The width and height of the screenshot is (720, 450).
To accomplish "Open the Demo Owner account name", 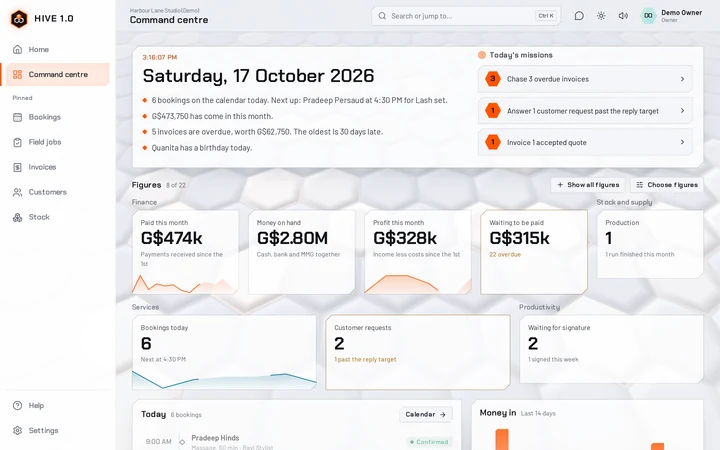I will pyautogui.click(x=681, y=13).
